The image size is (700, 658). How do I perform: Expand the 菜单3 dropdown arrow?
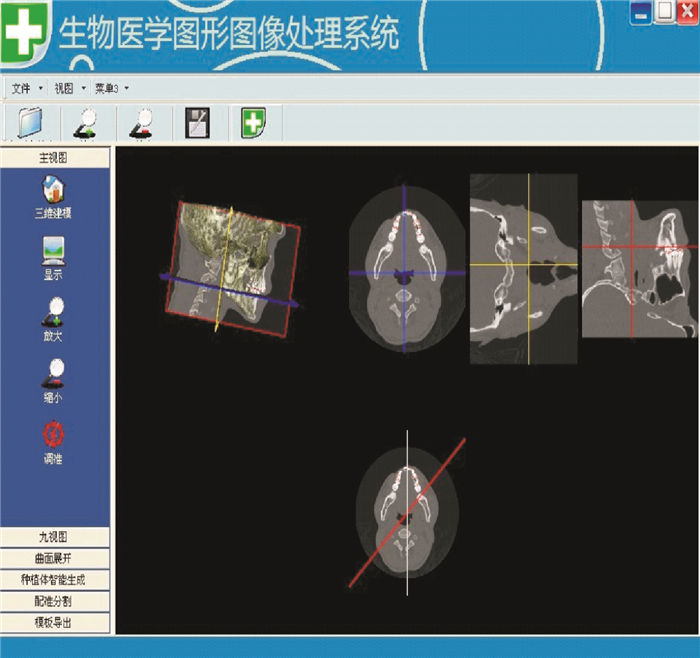[x=127, y=89]
